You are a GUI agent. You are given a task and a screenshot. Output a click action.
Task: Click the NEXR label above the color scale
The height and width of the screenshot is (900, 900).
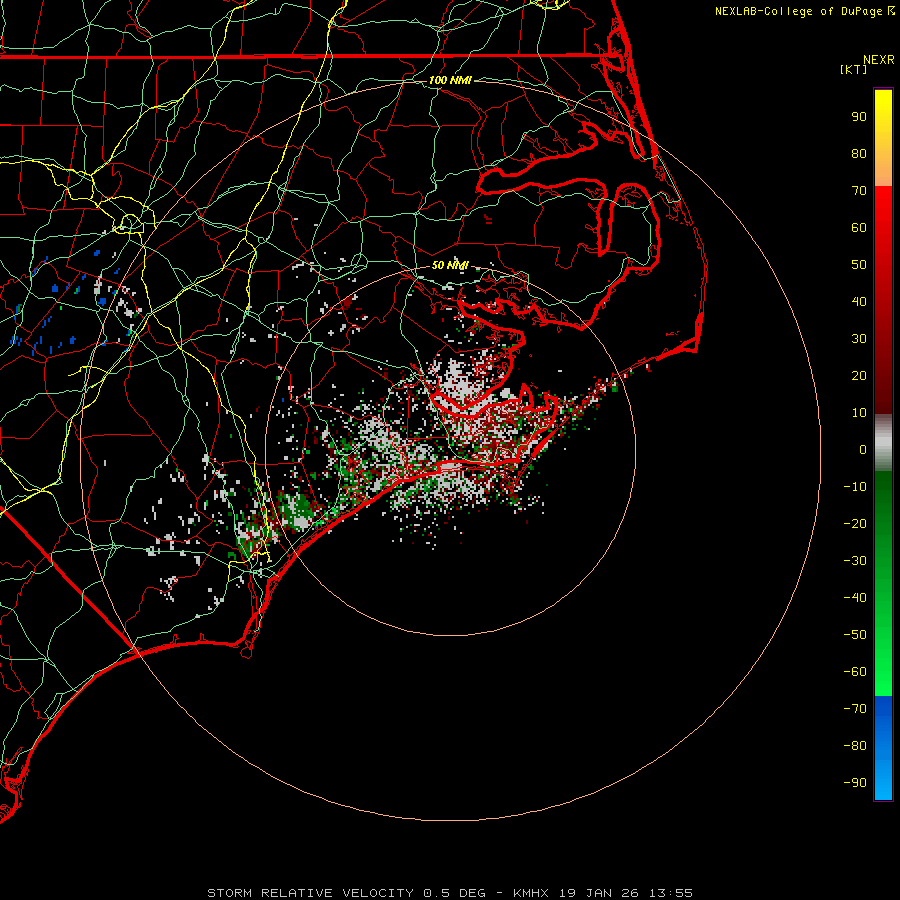(879, 60)
